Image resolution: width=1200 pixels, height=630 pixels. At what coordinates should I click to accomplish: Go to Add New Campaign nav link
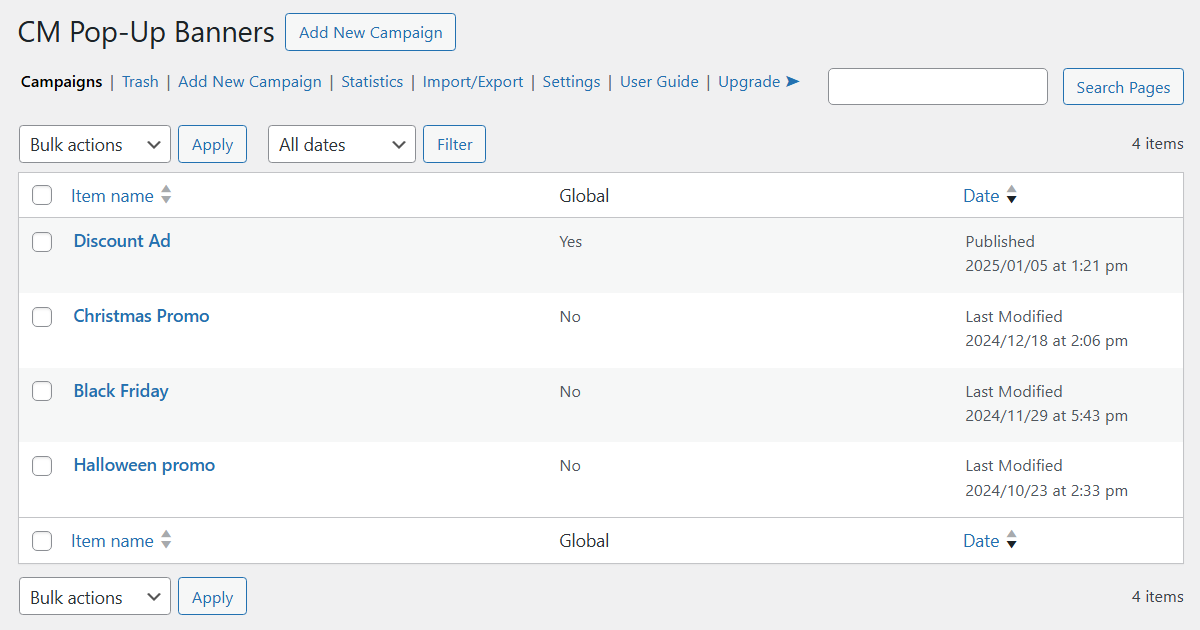[250, 82]
